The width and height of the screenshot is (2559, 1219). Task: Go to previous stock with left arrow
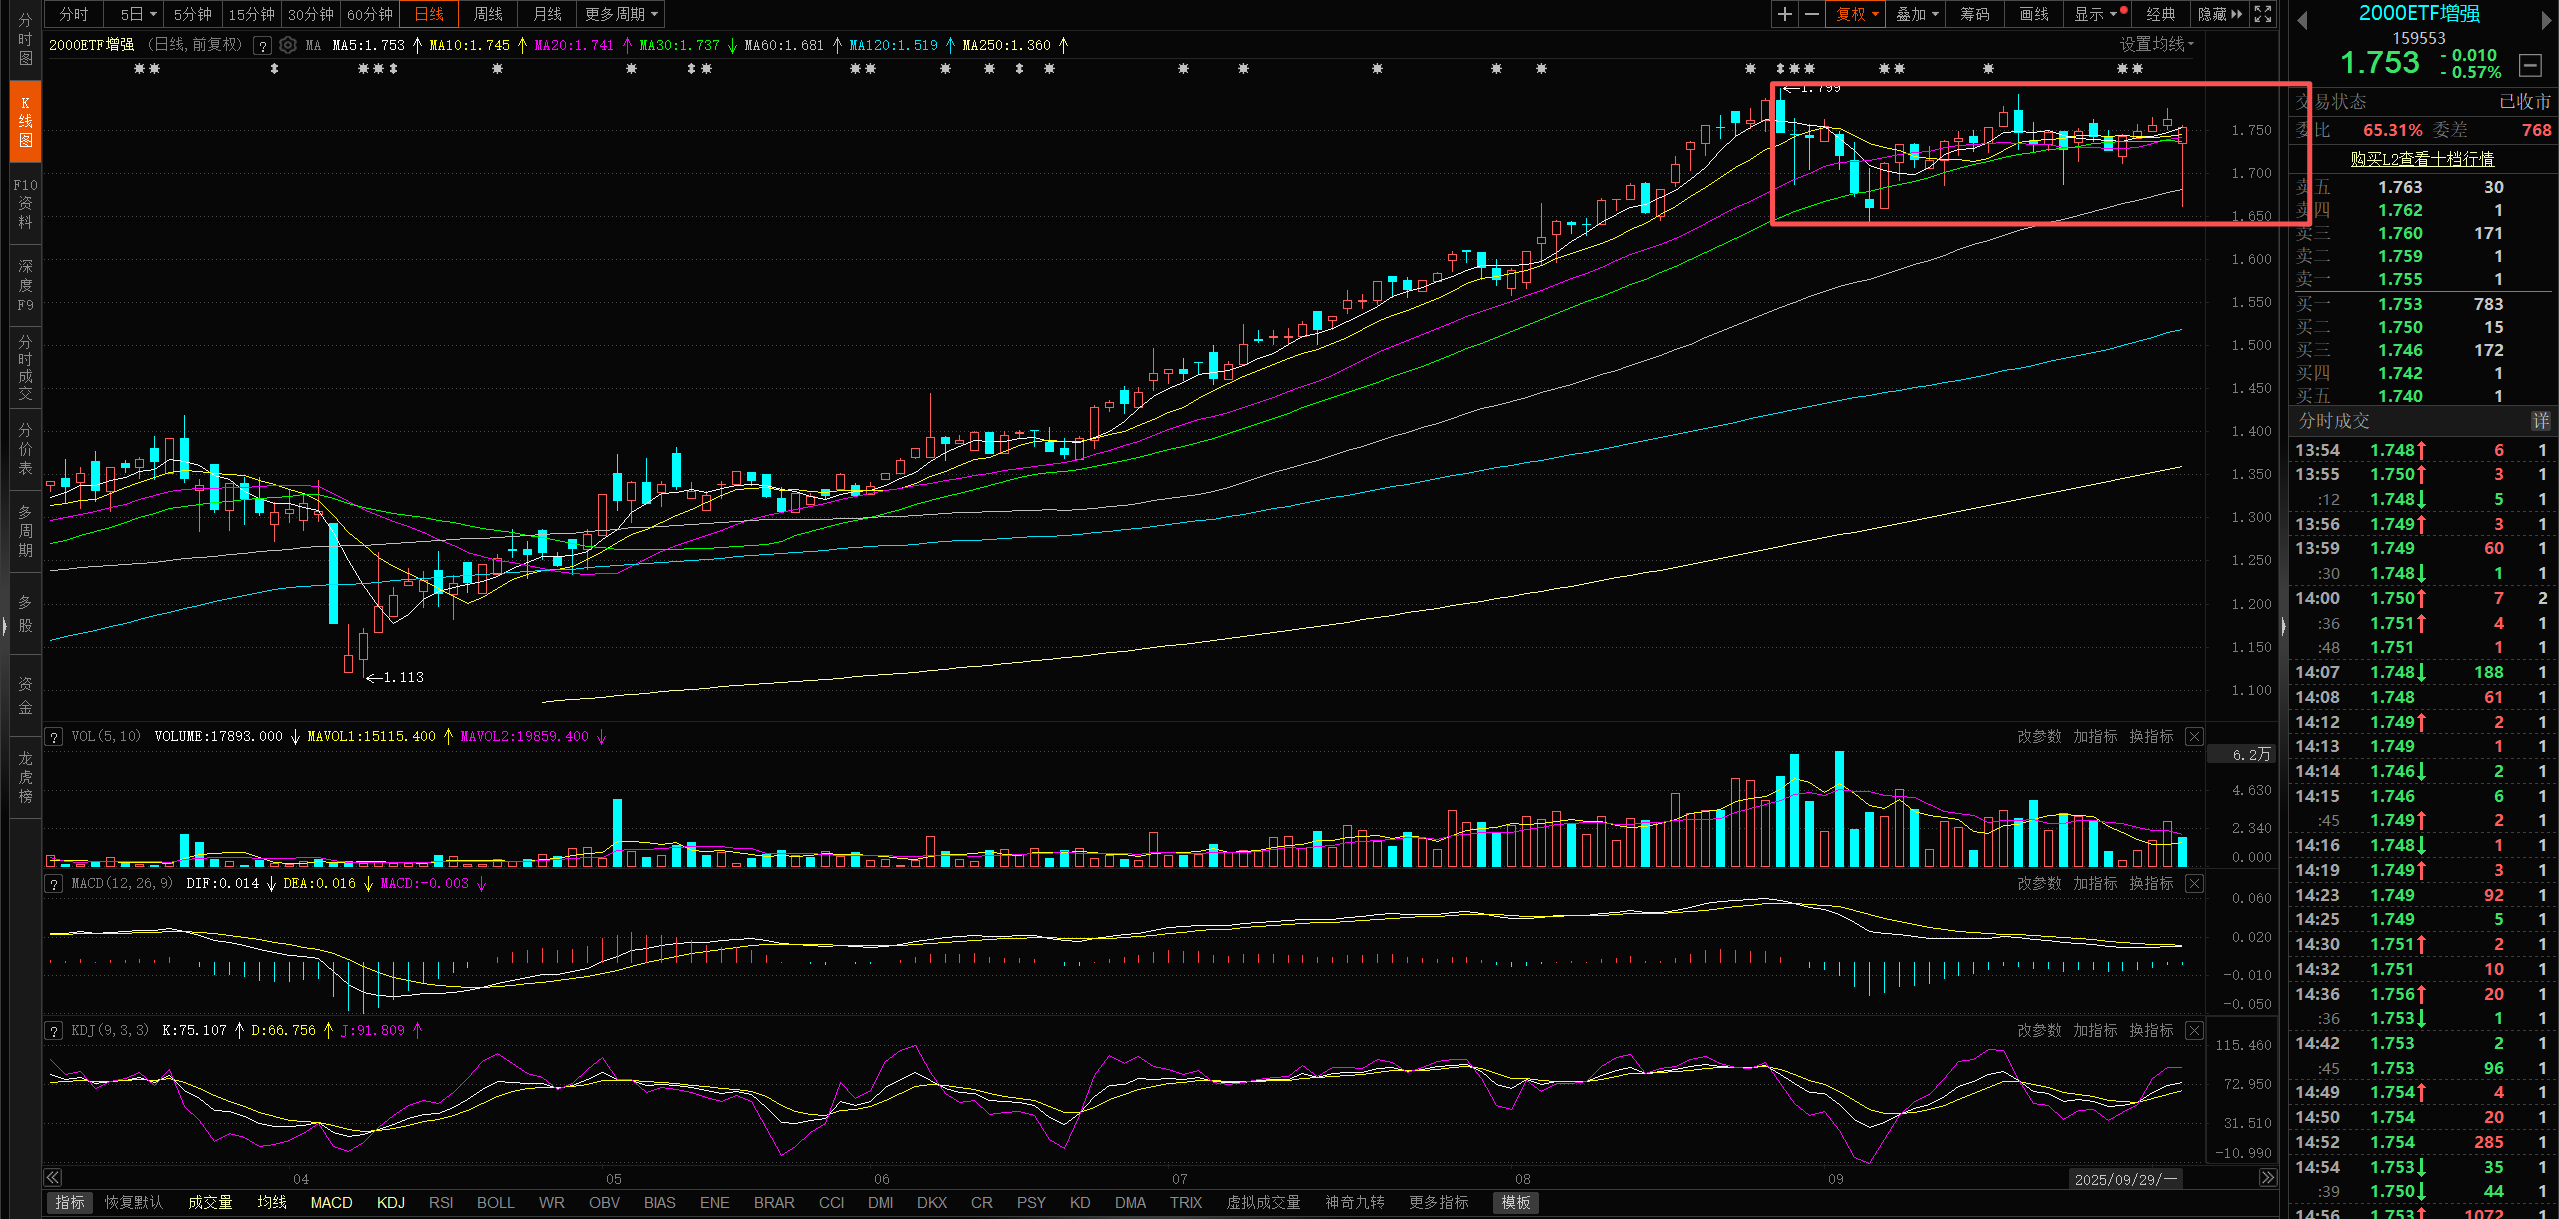pyautogui.click(x=2302, y=21)
